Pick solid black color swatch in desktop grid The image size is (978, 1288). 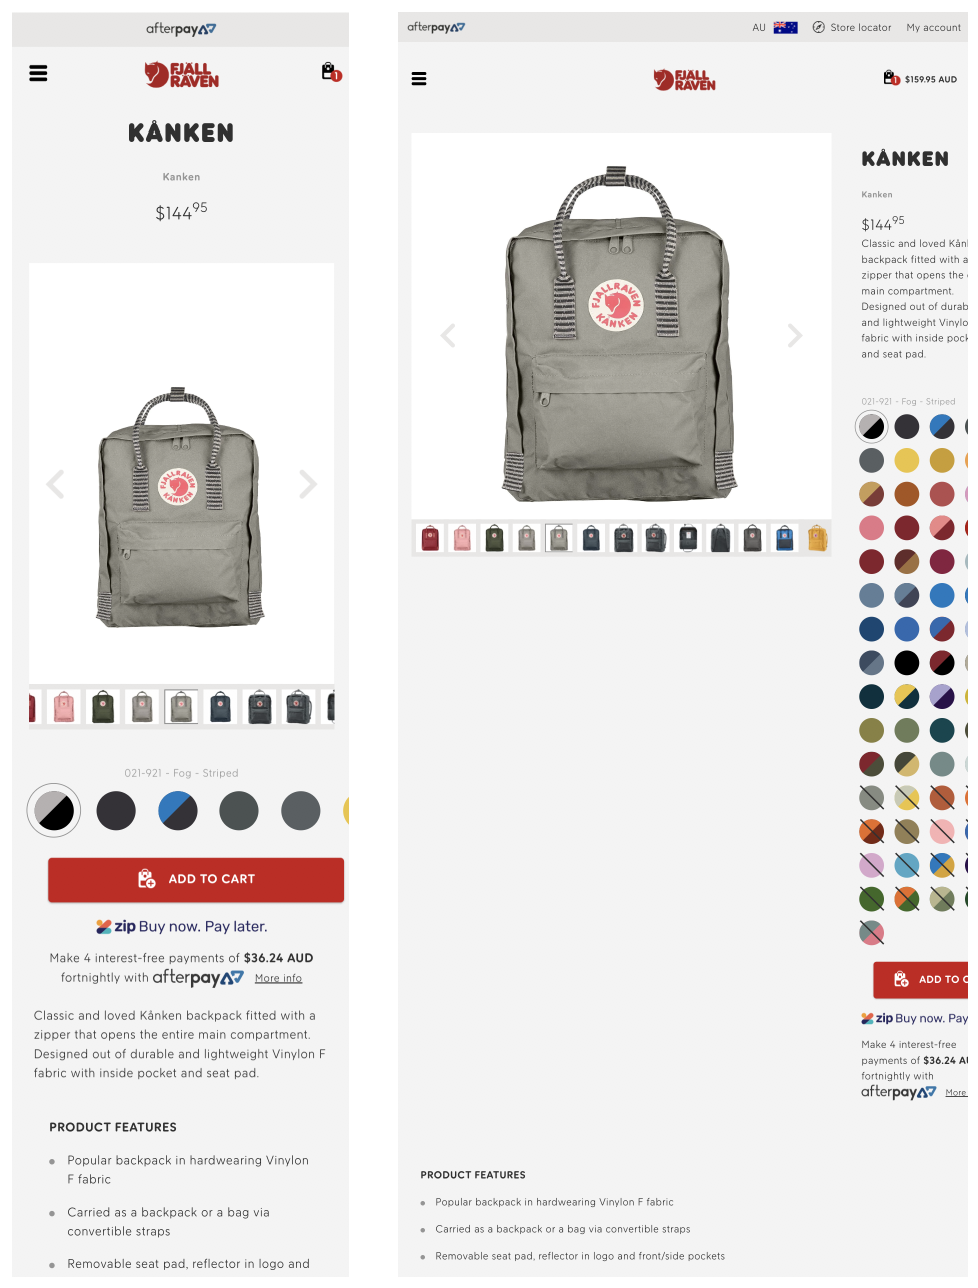907,662
